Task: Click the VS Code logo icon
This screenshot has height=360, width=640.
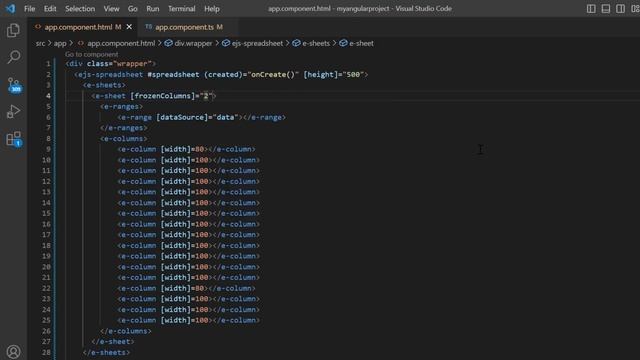Action: pyautogui.click(x=10, y=8)
